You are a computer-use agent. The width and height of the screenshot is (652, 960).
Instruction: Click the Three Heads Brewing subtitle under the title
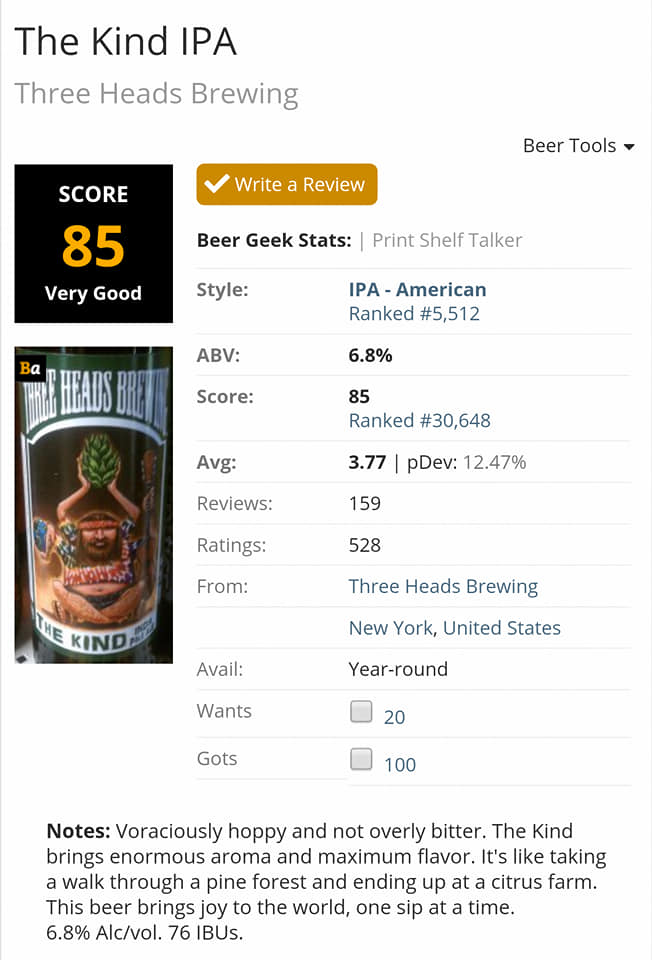156,95
